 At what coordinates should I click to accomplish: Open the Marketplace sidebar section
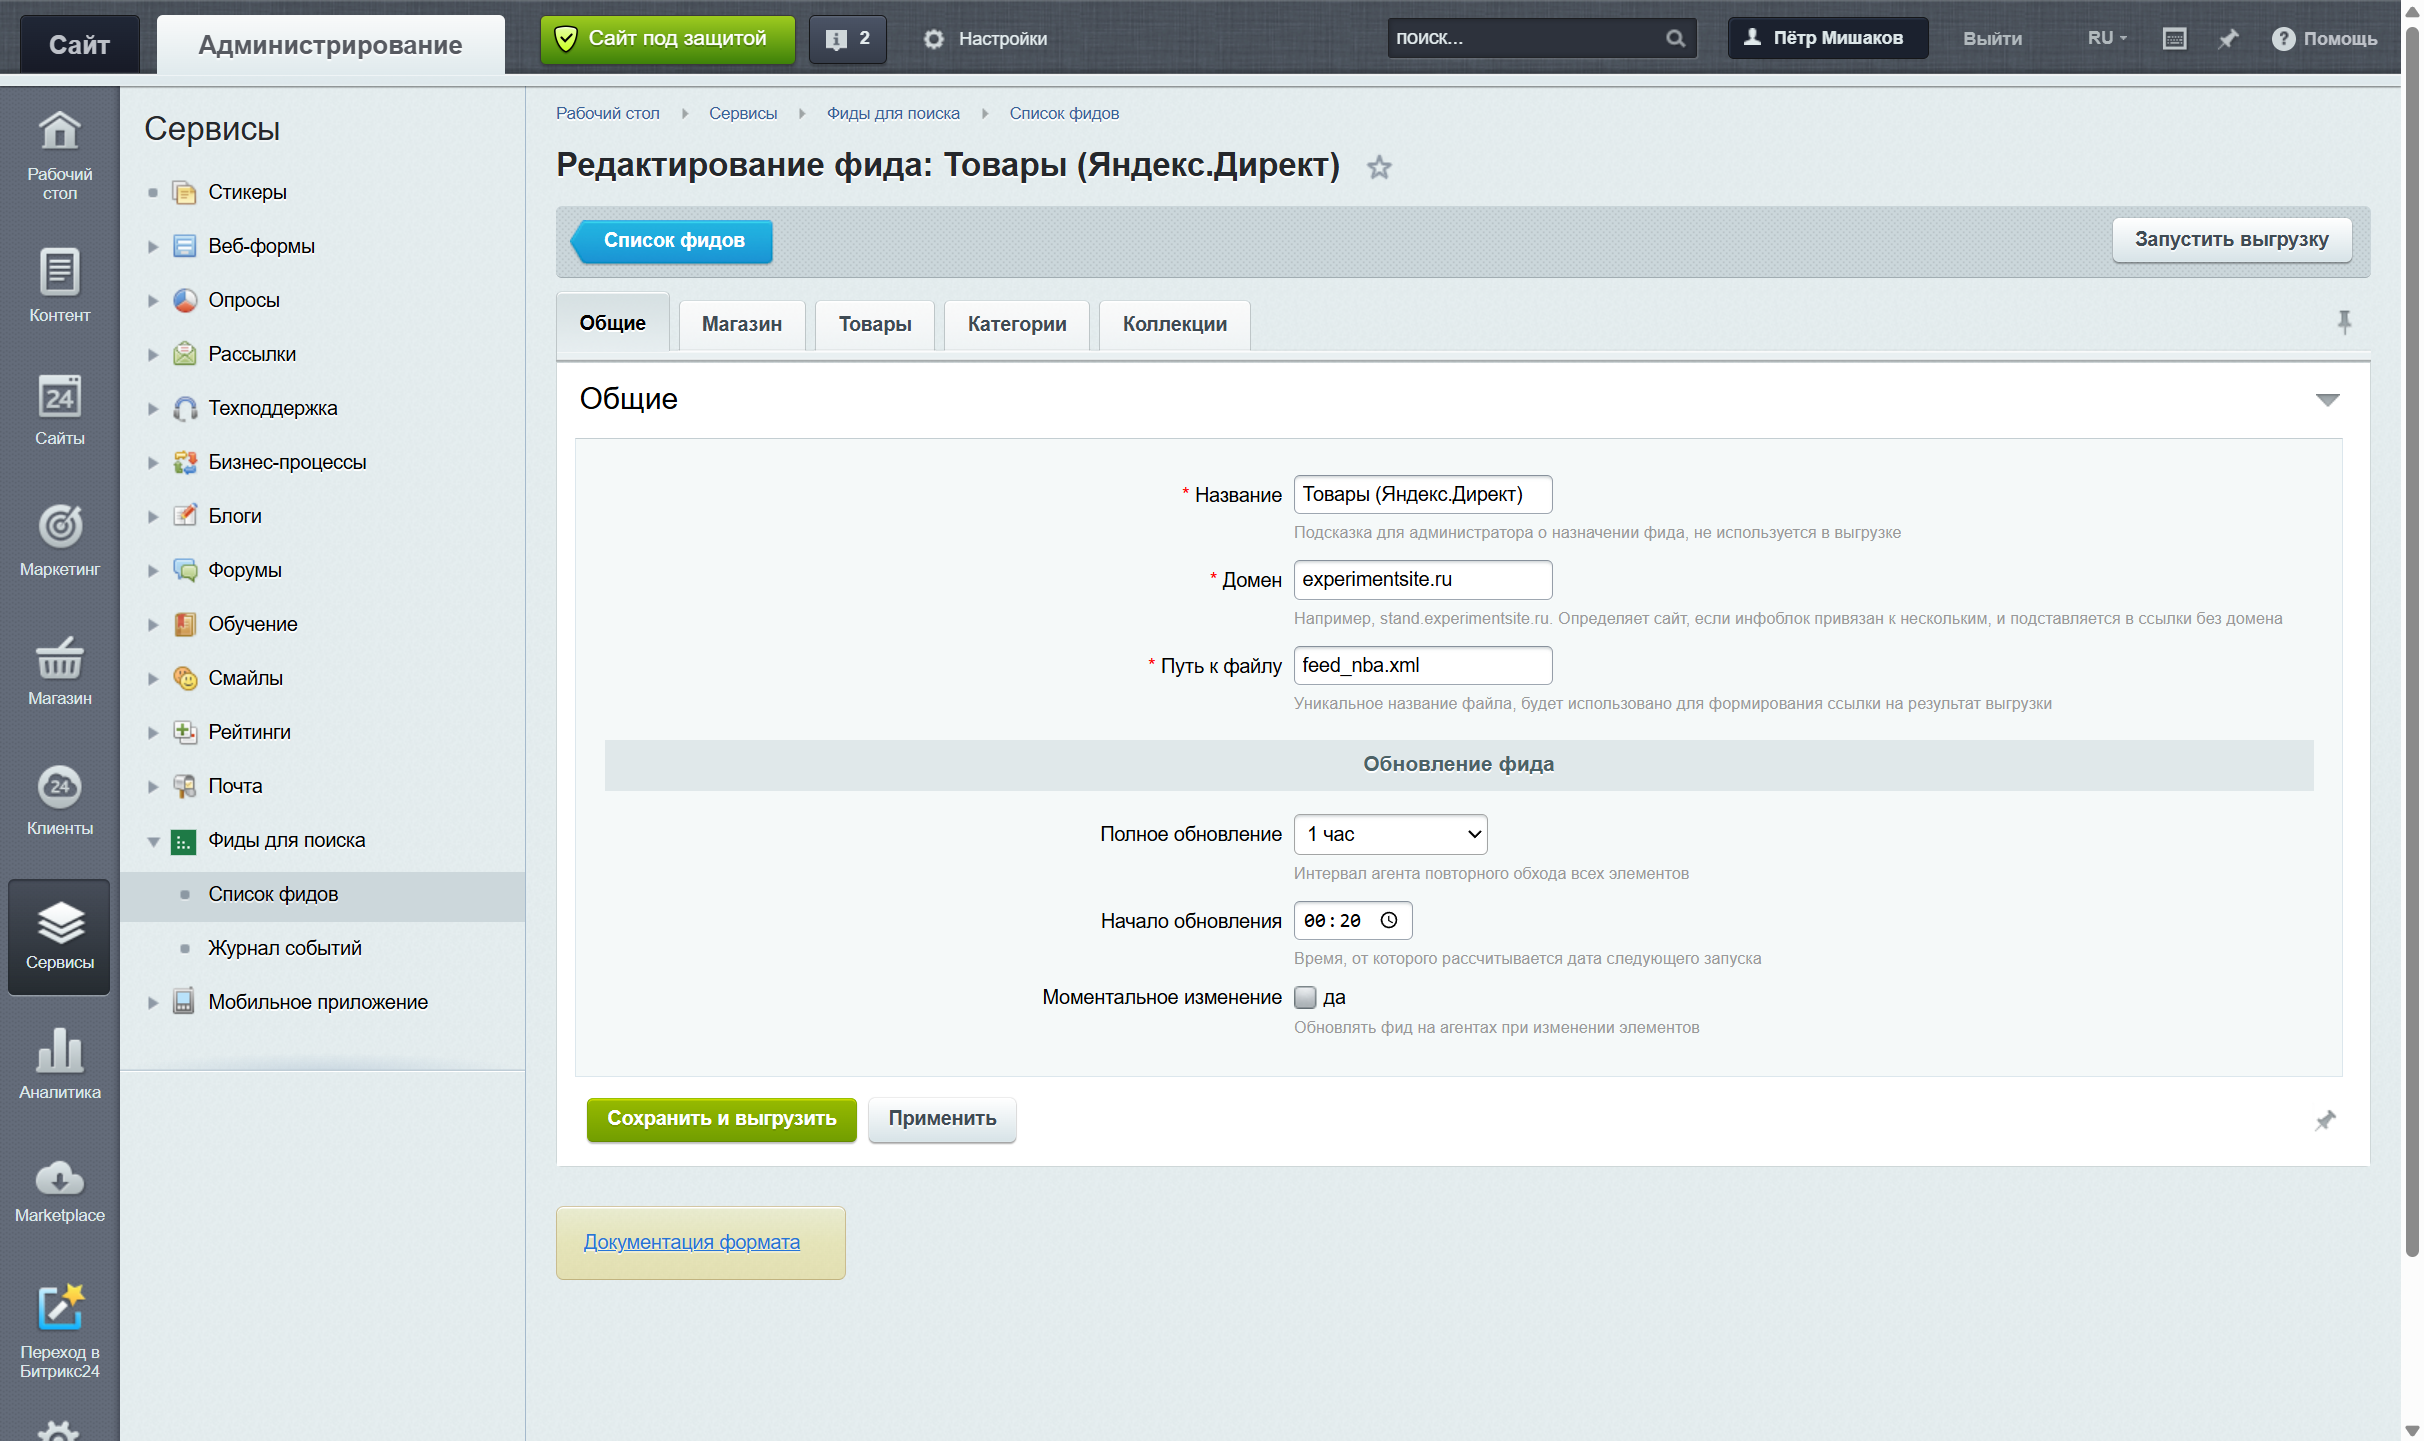[x=59, y=1190]
